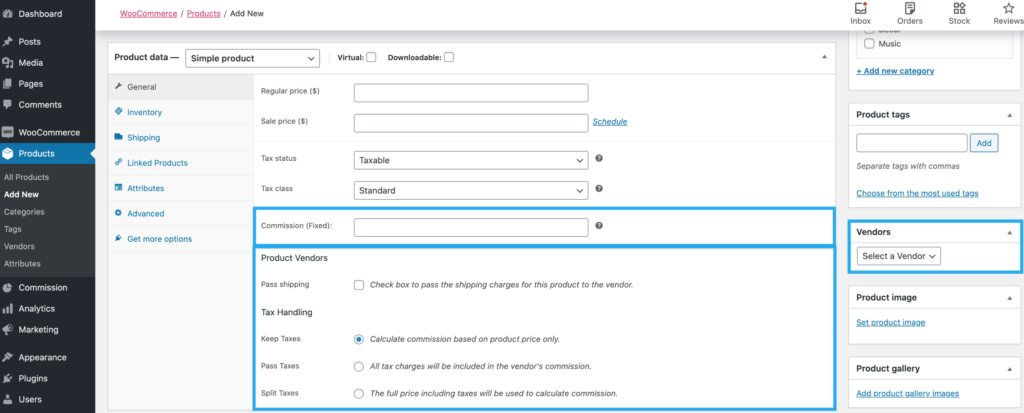The image size is (1024, 413).
Task: Click the link icon of Linked Products
Action: tap(118, 162)
